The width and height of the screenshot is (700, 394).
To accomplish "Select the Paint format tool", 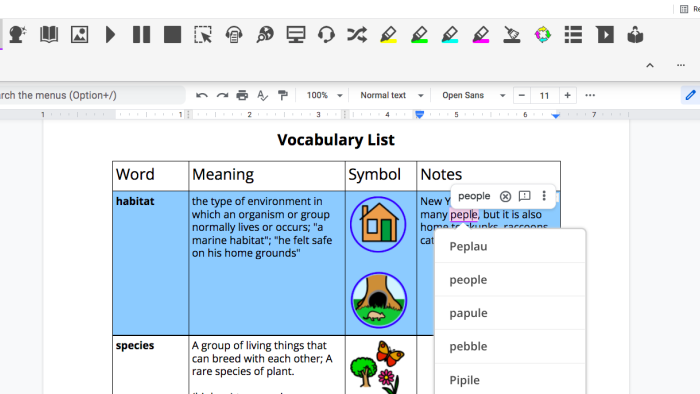I will click(283, 95).
